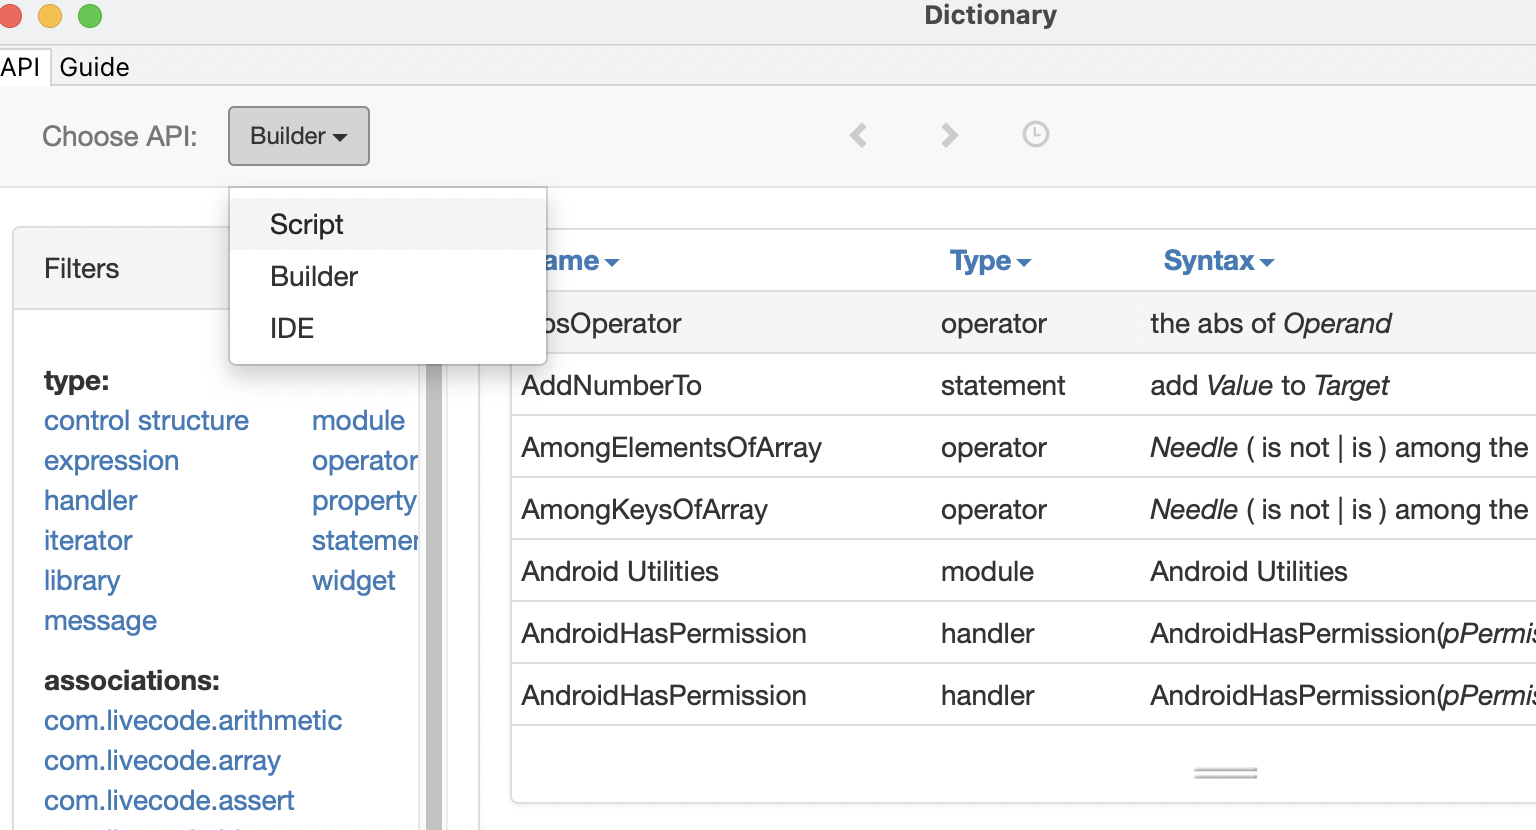Select the AbsOperator row syntax 'the abs of Operand'
This screenshot has width=1536, height=830.
coord(1270,323)
